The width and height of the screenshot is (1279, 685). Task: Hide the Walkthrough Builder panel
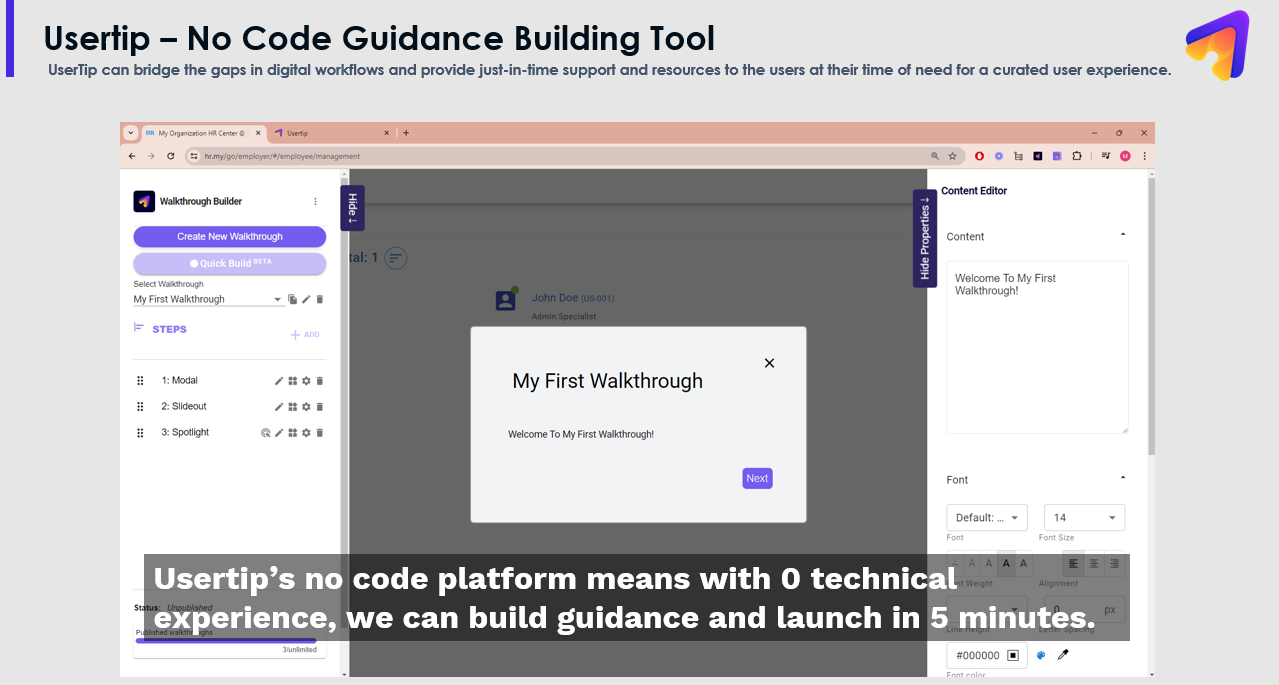(352, 208)
